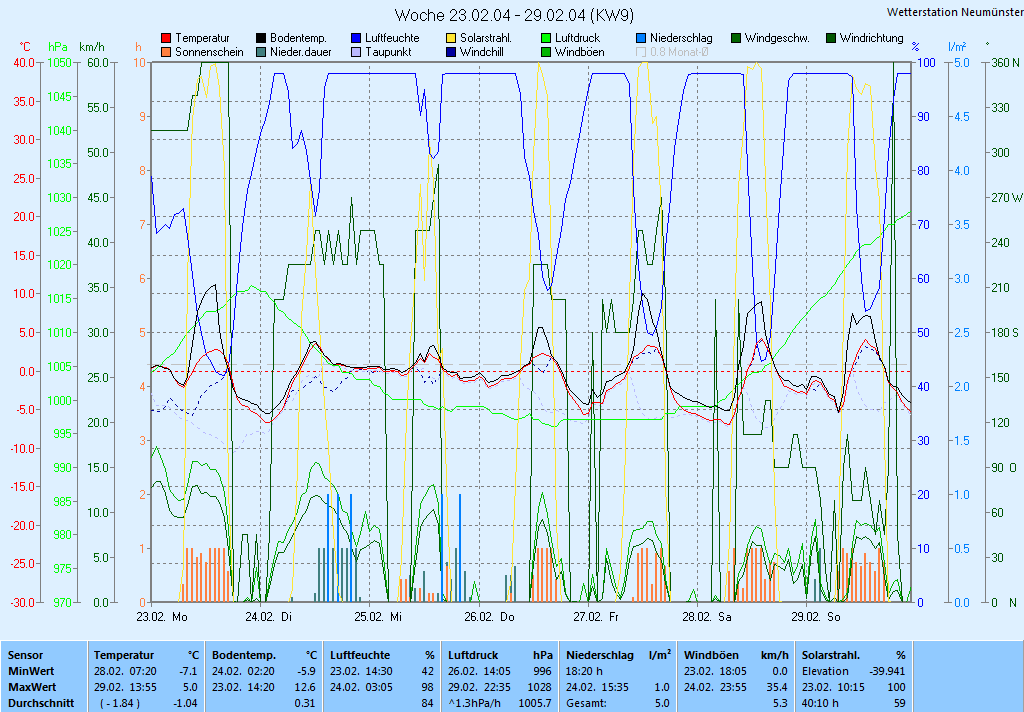
Task: Click the black Bodentemp. legend swatch
Action: point(261,39)
